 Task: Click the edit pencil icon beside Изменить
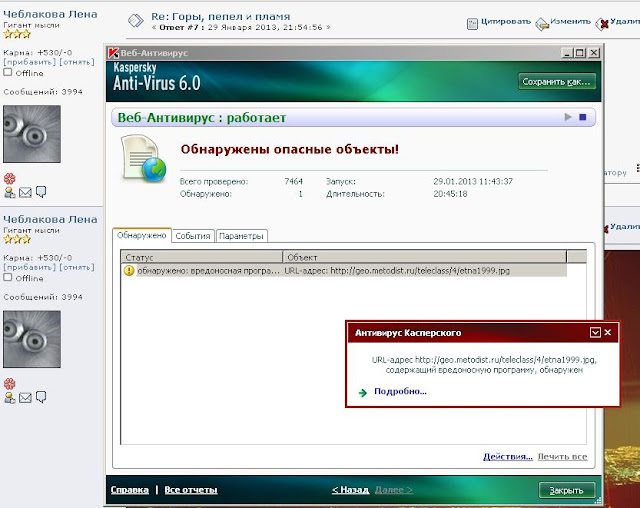coord(542,24)
